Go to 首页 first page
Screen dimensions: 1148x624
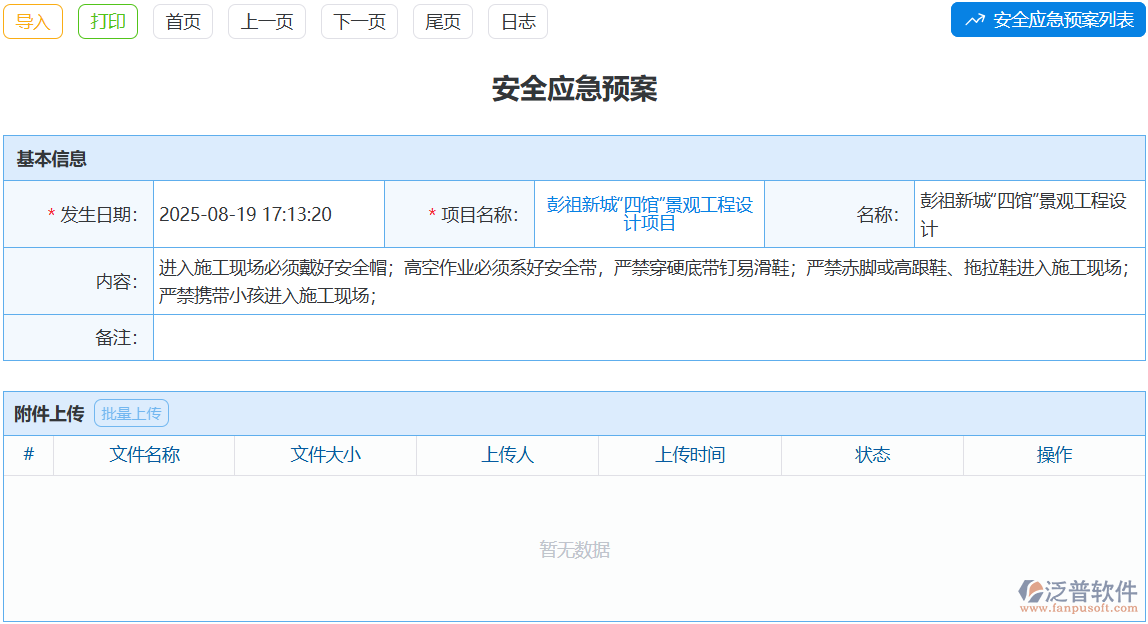(x=182, y=20)
